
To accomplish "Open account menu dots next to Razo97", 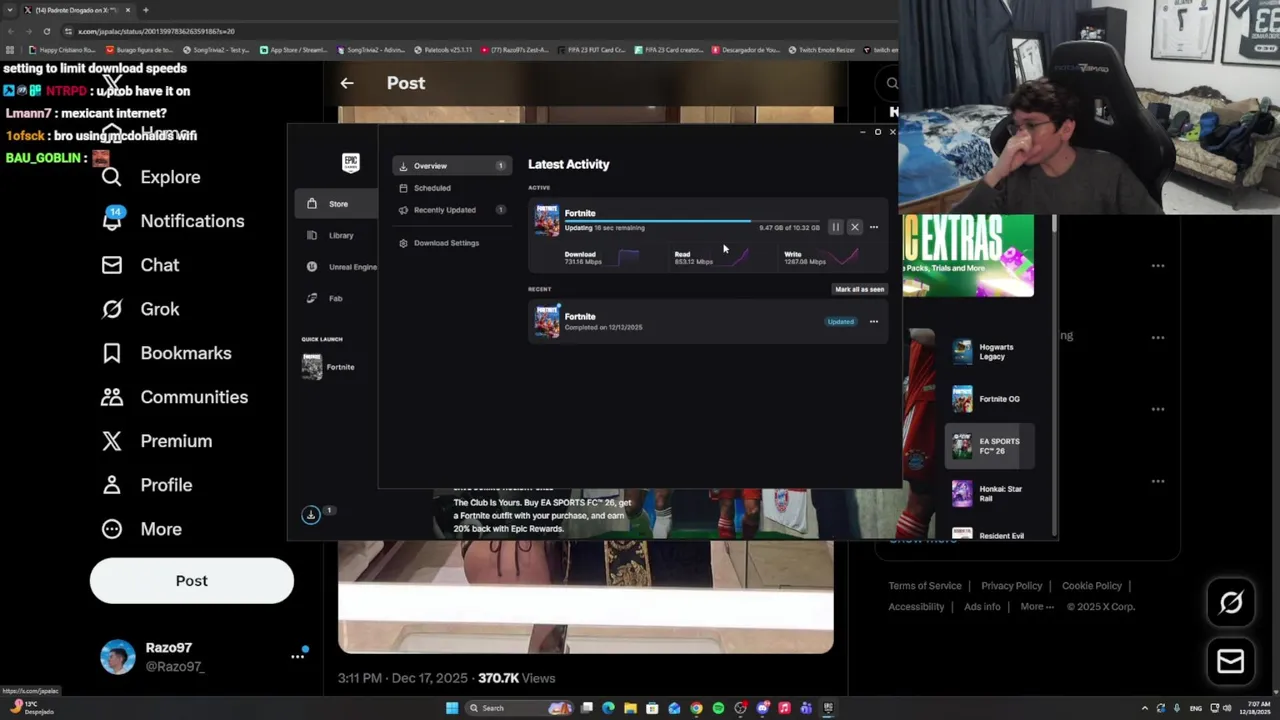I will (x=297, y=657).
